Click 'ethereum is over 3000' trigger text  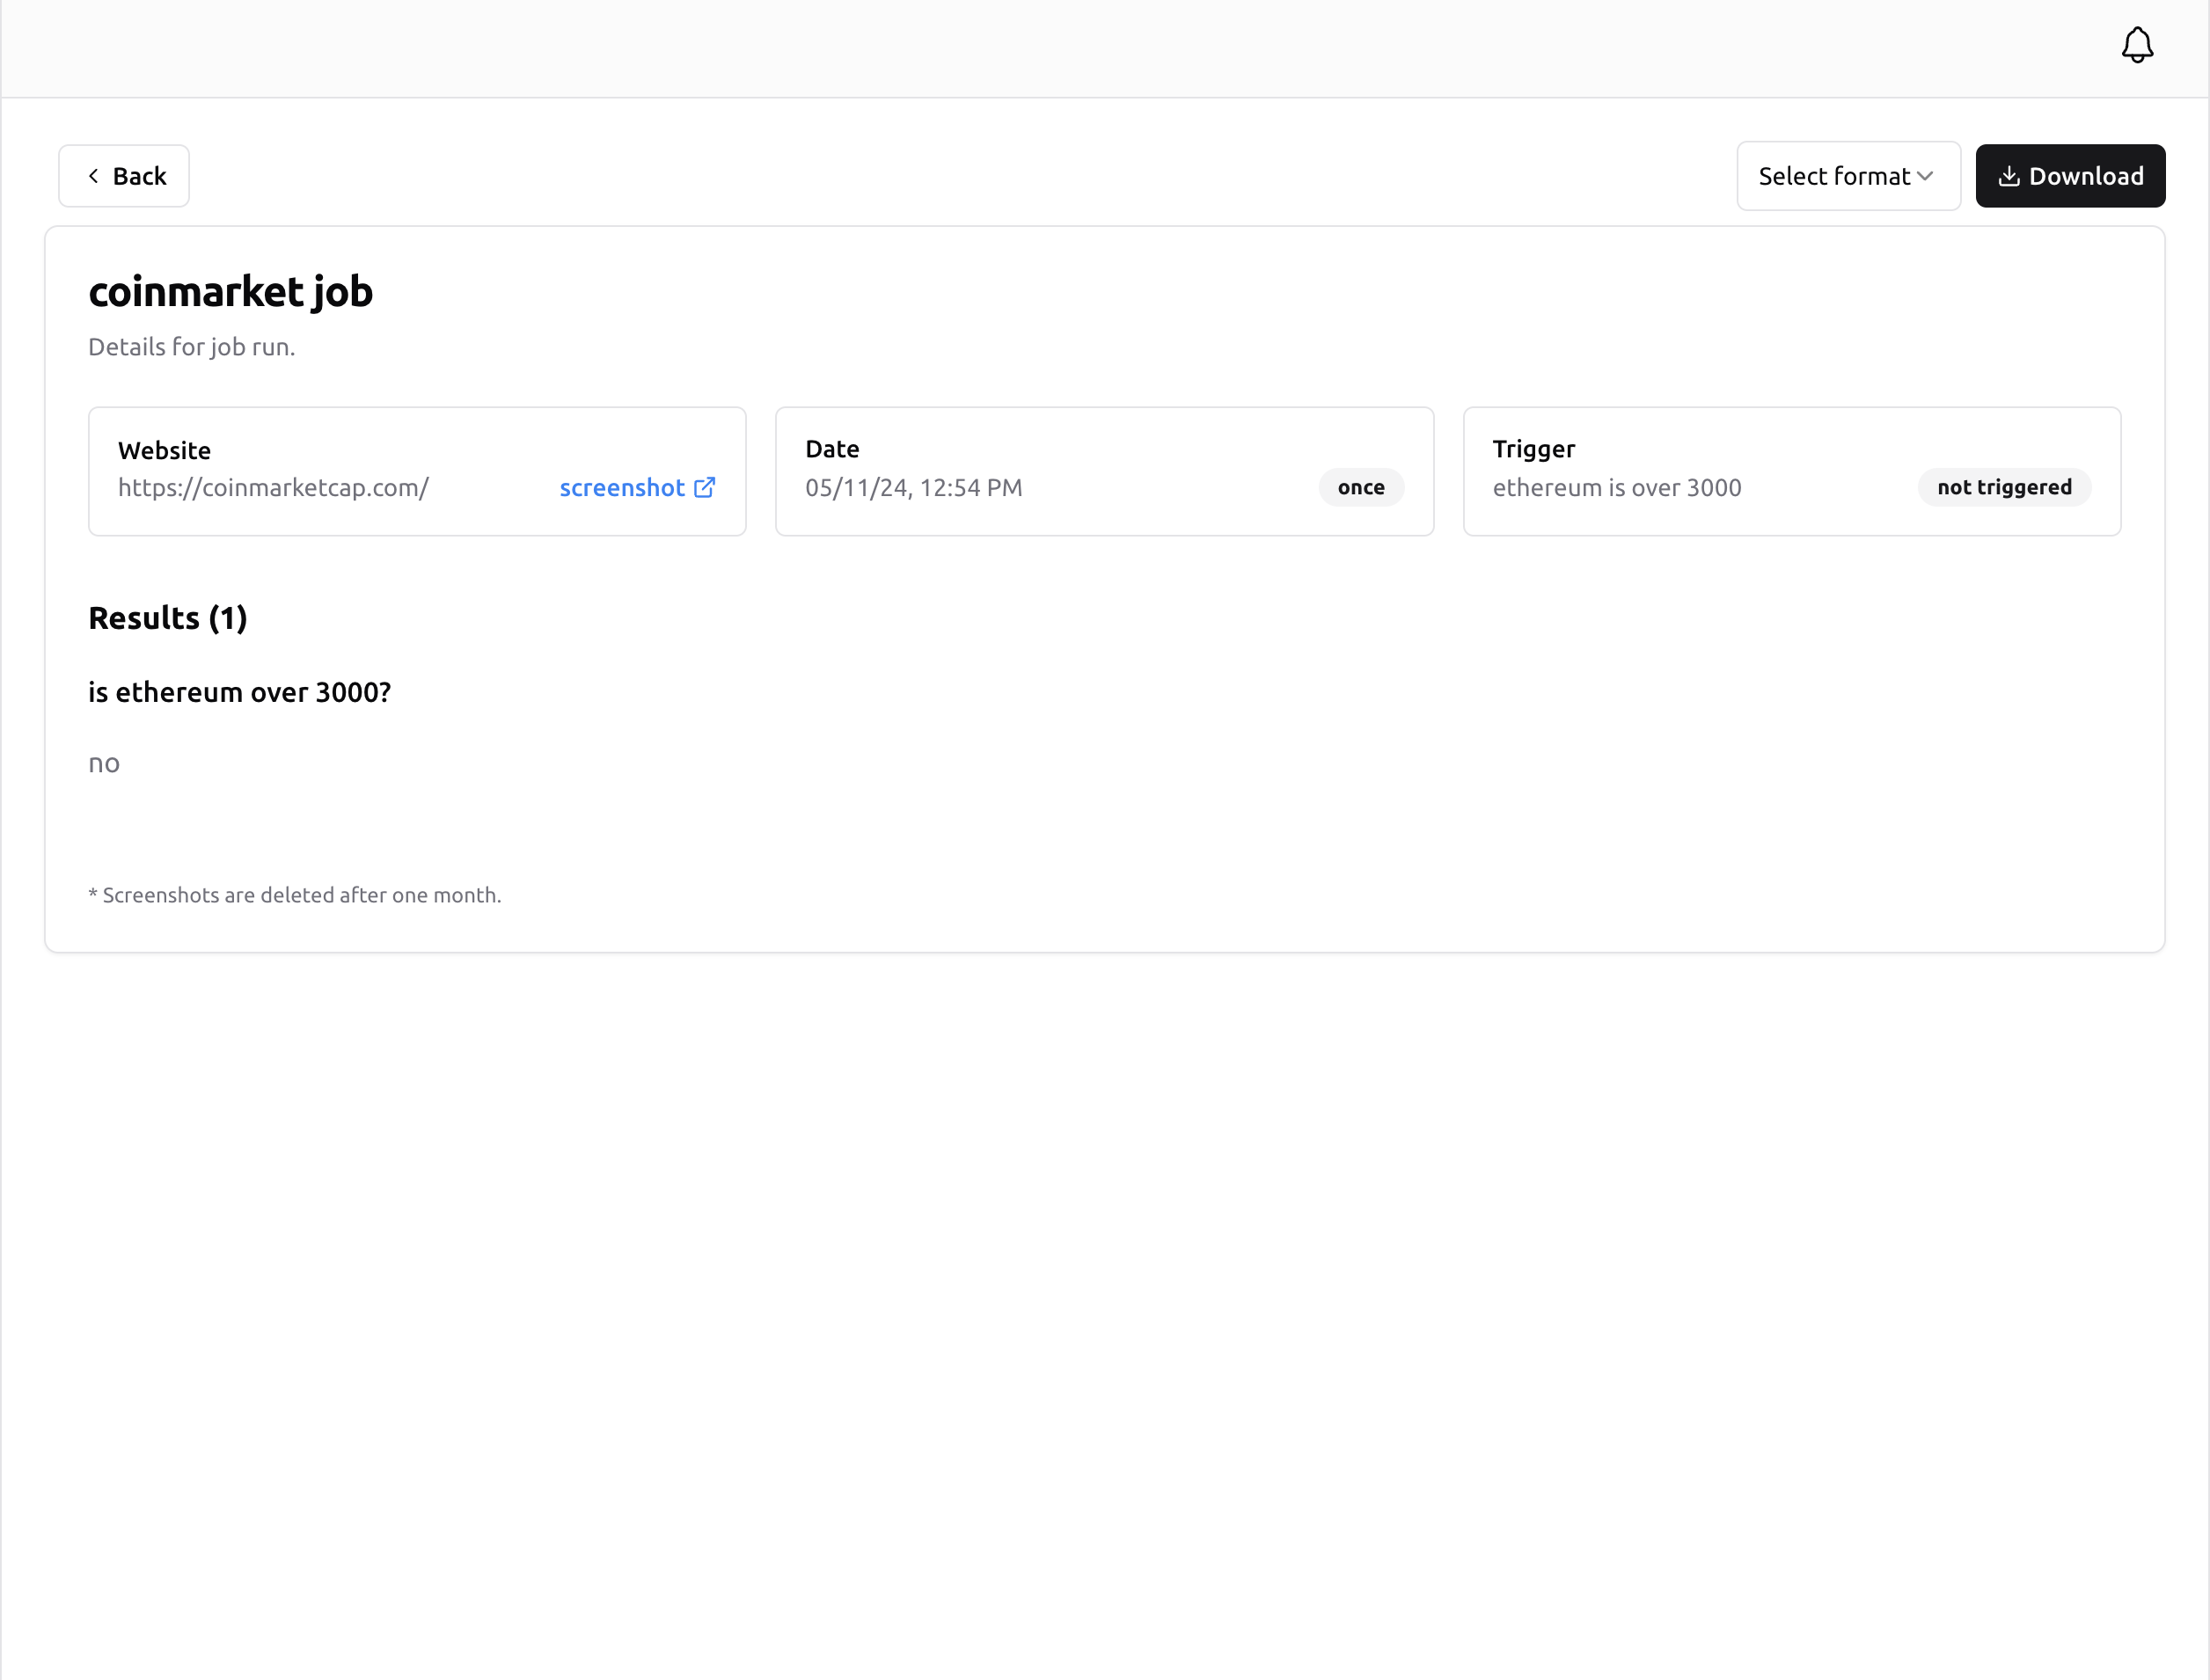point(1616,487)
